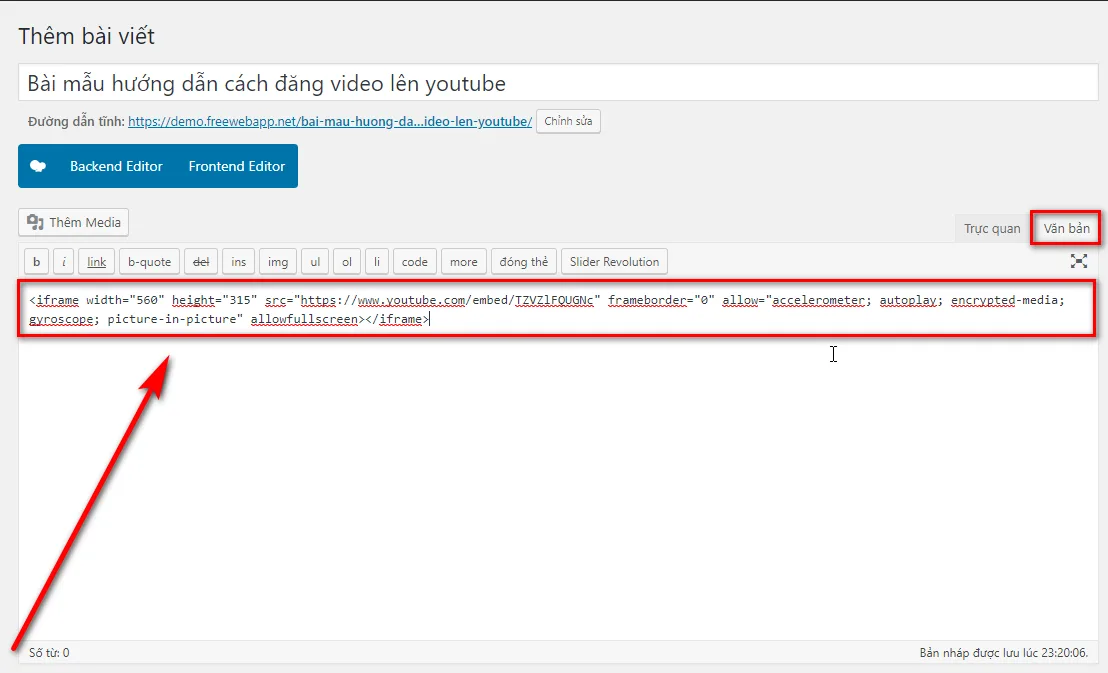Click the more quicktag button
1108x673 pixels.
(464, 262)
